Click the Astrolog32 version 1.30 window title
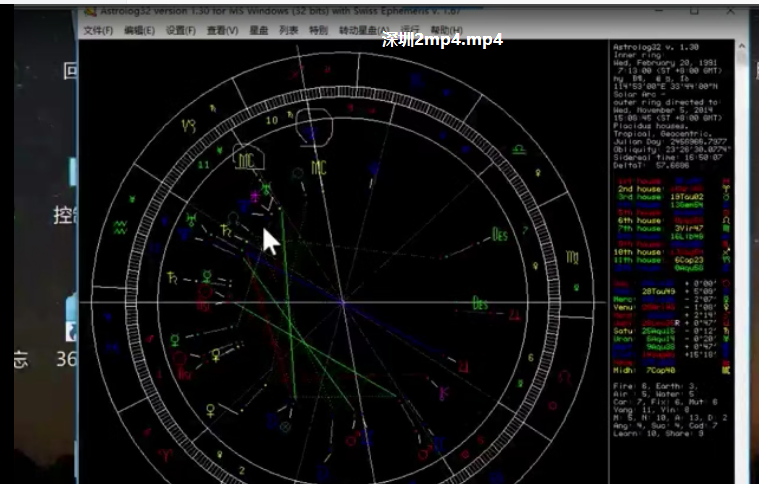Image resolution: width=759 pixels, height=484 pixels. 280,11
